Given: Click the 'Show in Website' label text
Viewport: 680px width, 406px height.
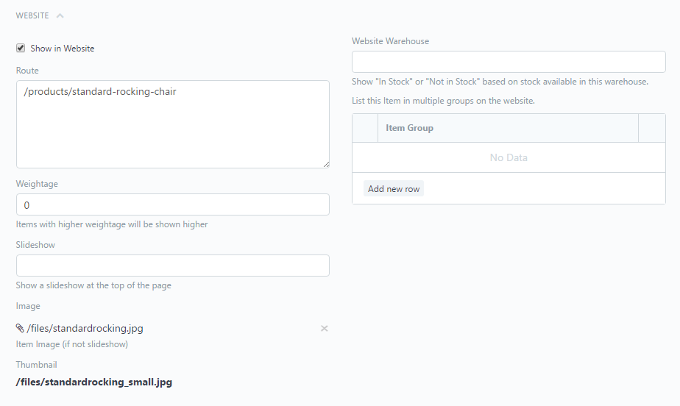Looking at the screenshot, I should click(x=62, y=48).
